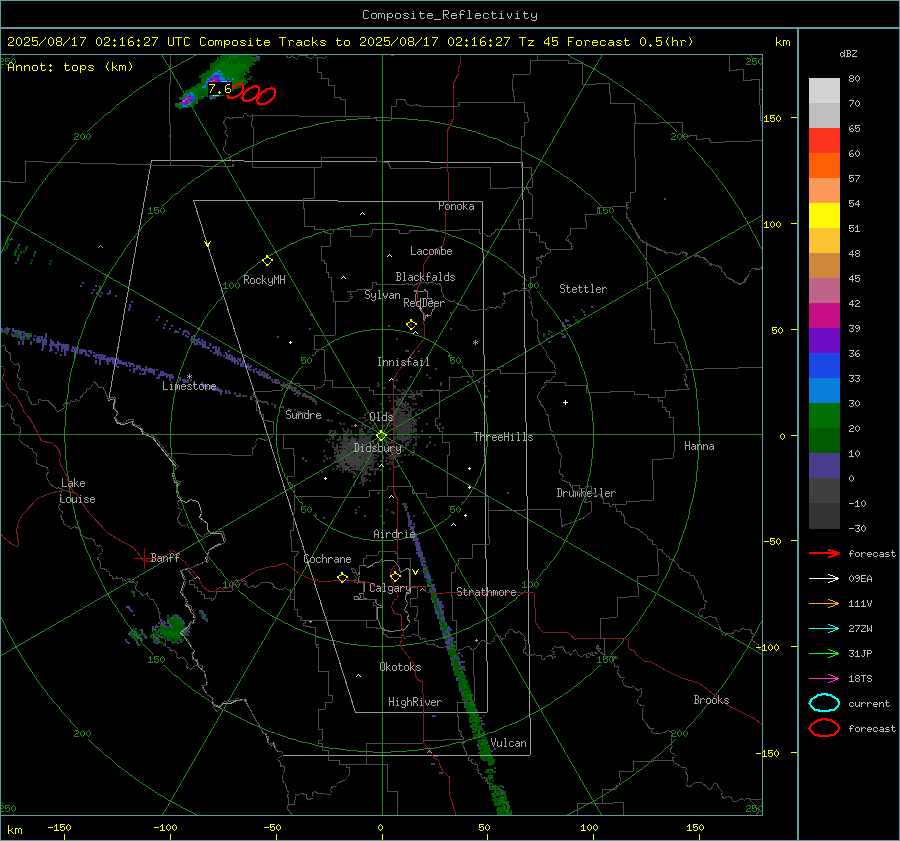900x841 pixels.
Task: Click the red forecast ellipse legend icon
Action: 824,728
